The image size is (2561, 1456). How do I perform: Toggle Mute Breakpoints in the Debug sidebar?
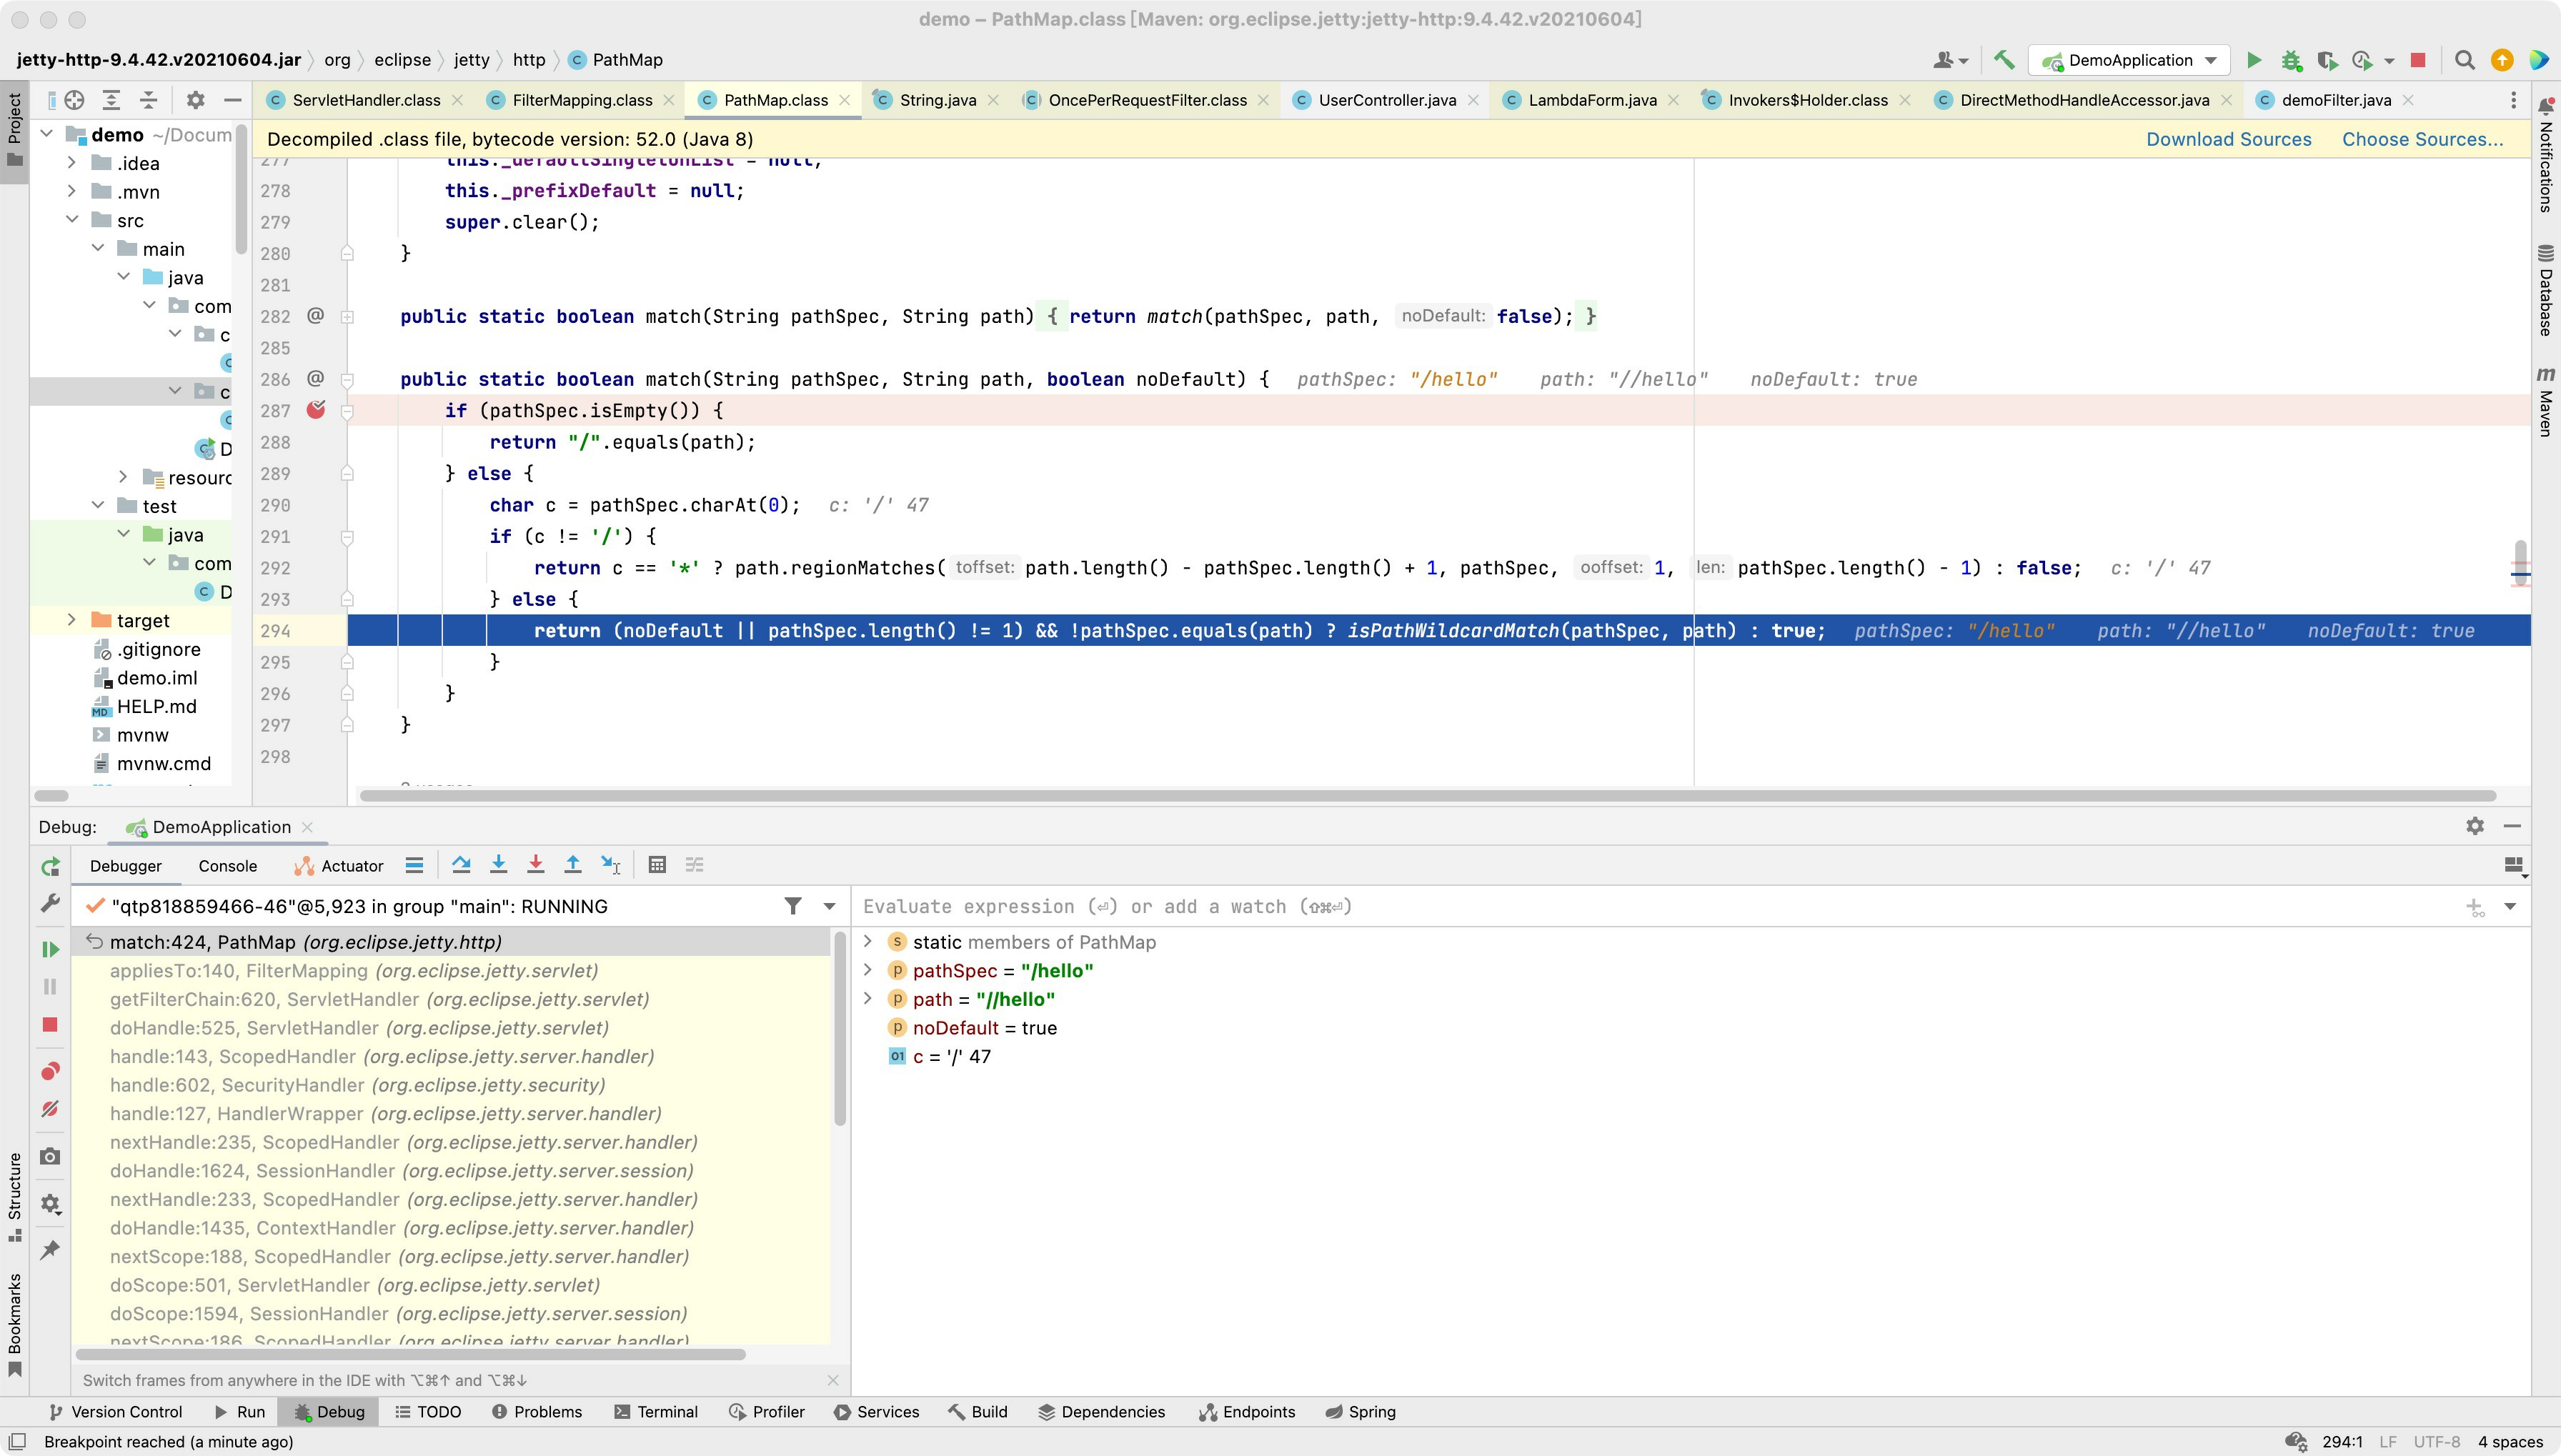click(50, 1109)
